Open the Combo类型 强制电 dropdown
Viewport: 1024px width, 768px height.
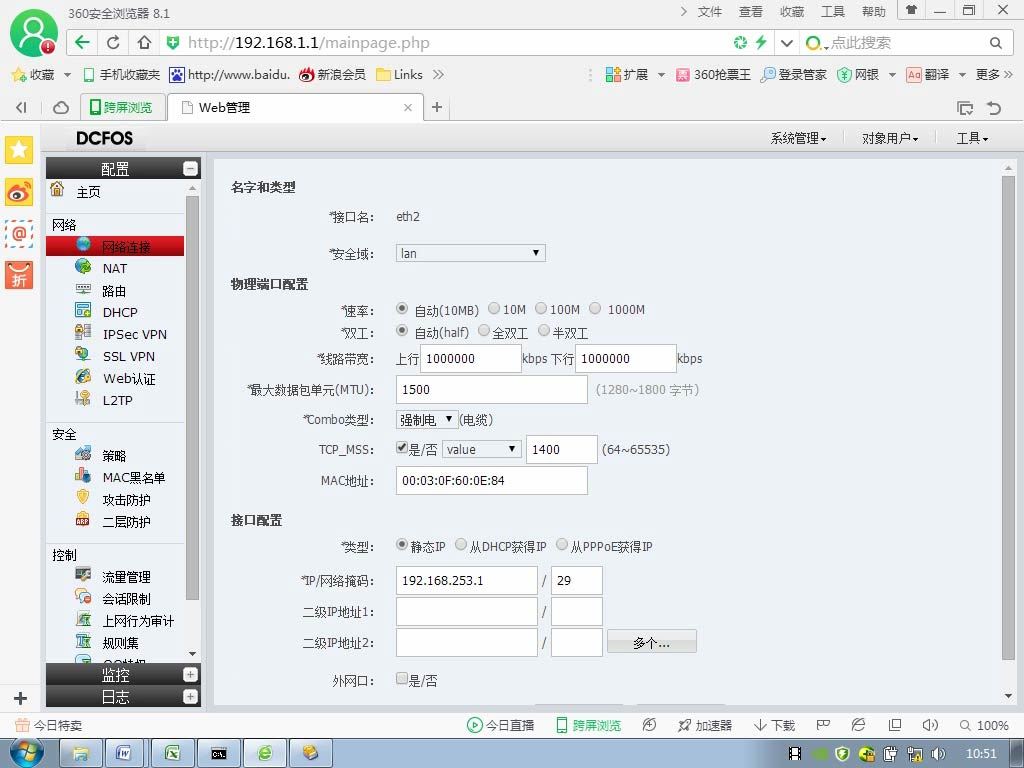[x=426, y=420]
